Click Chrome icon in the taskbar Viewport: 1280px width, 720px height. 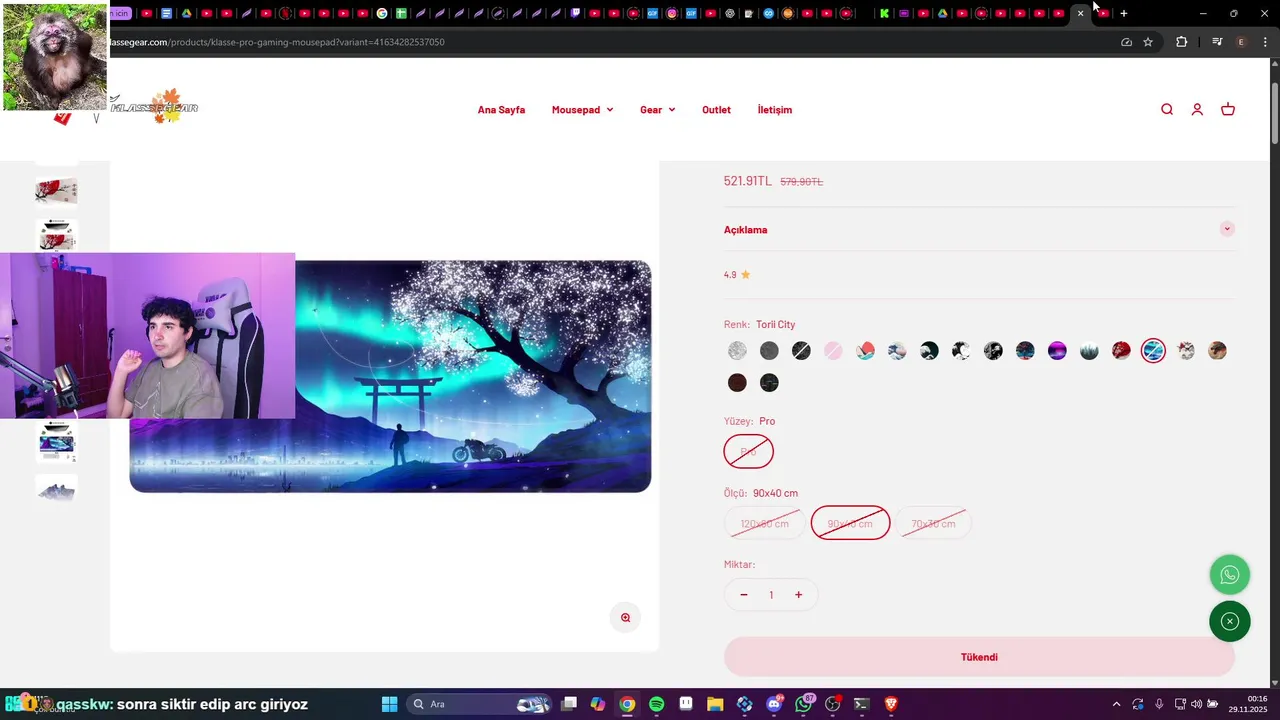627,704
